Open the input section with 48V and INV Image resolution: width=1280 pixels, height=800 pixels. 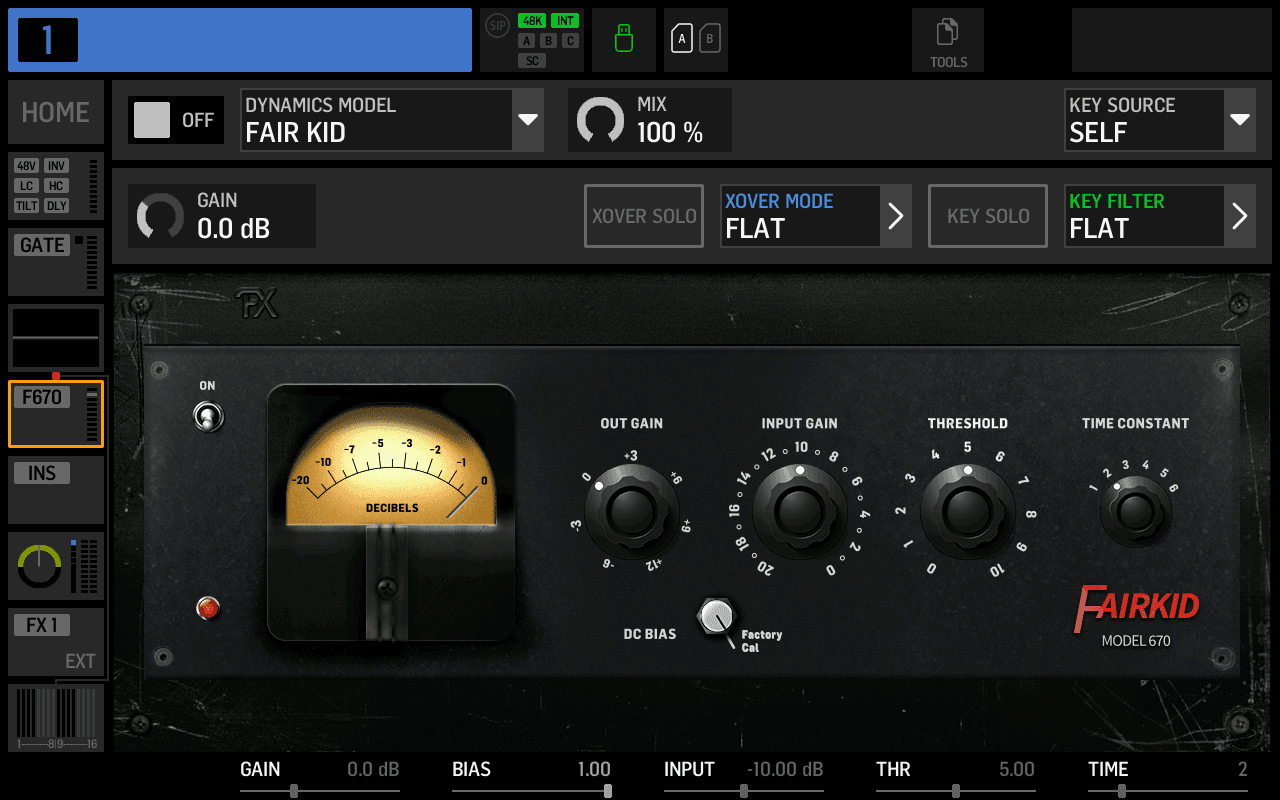(x=56, y=186)
